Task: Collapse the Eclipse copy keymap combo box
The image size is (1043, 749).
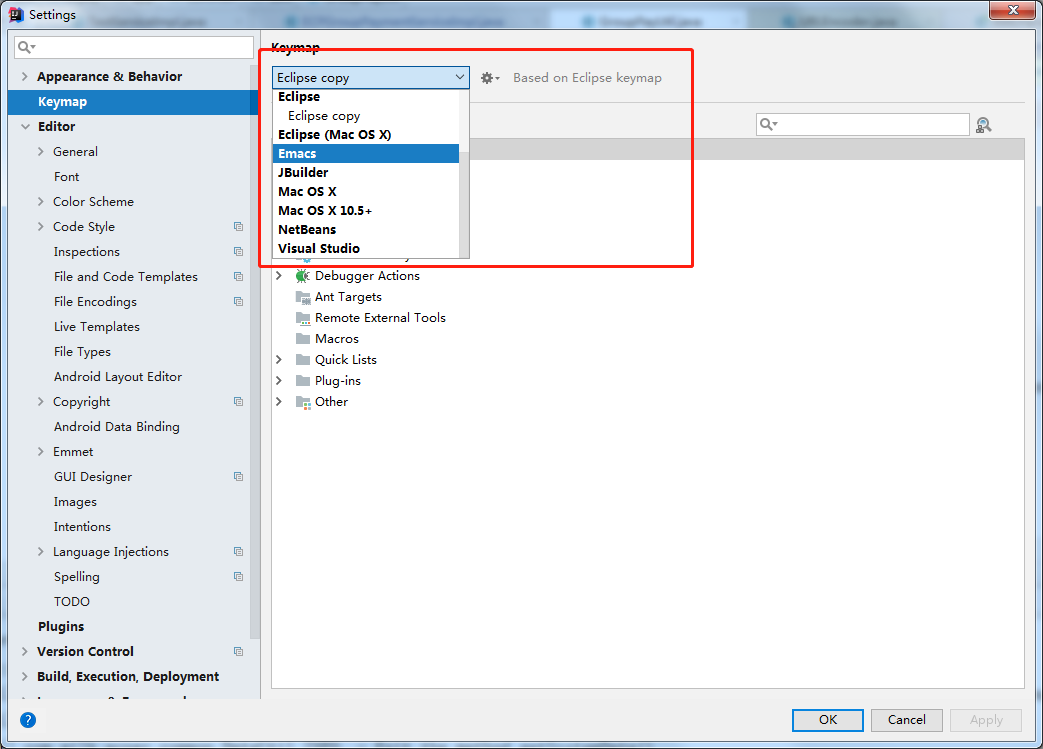Action: pyautogui.click(x=460, y=77)
